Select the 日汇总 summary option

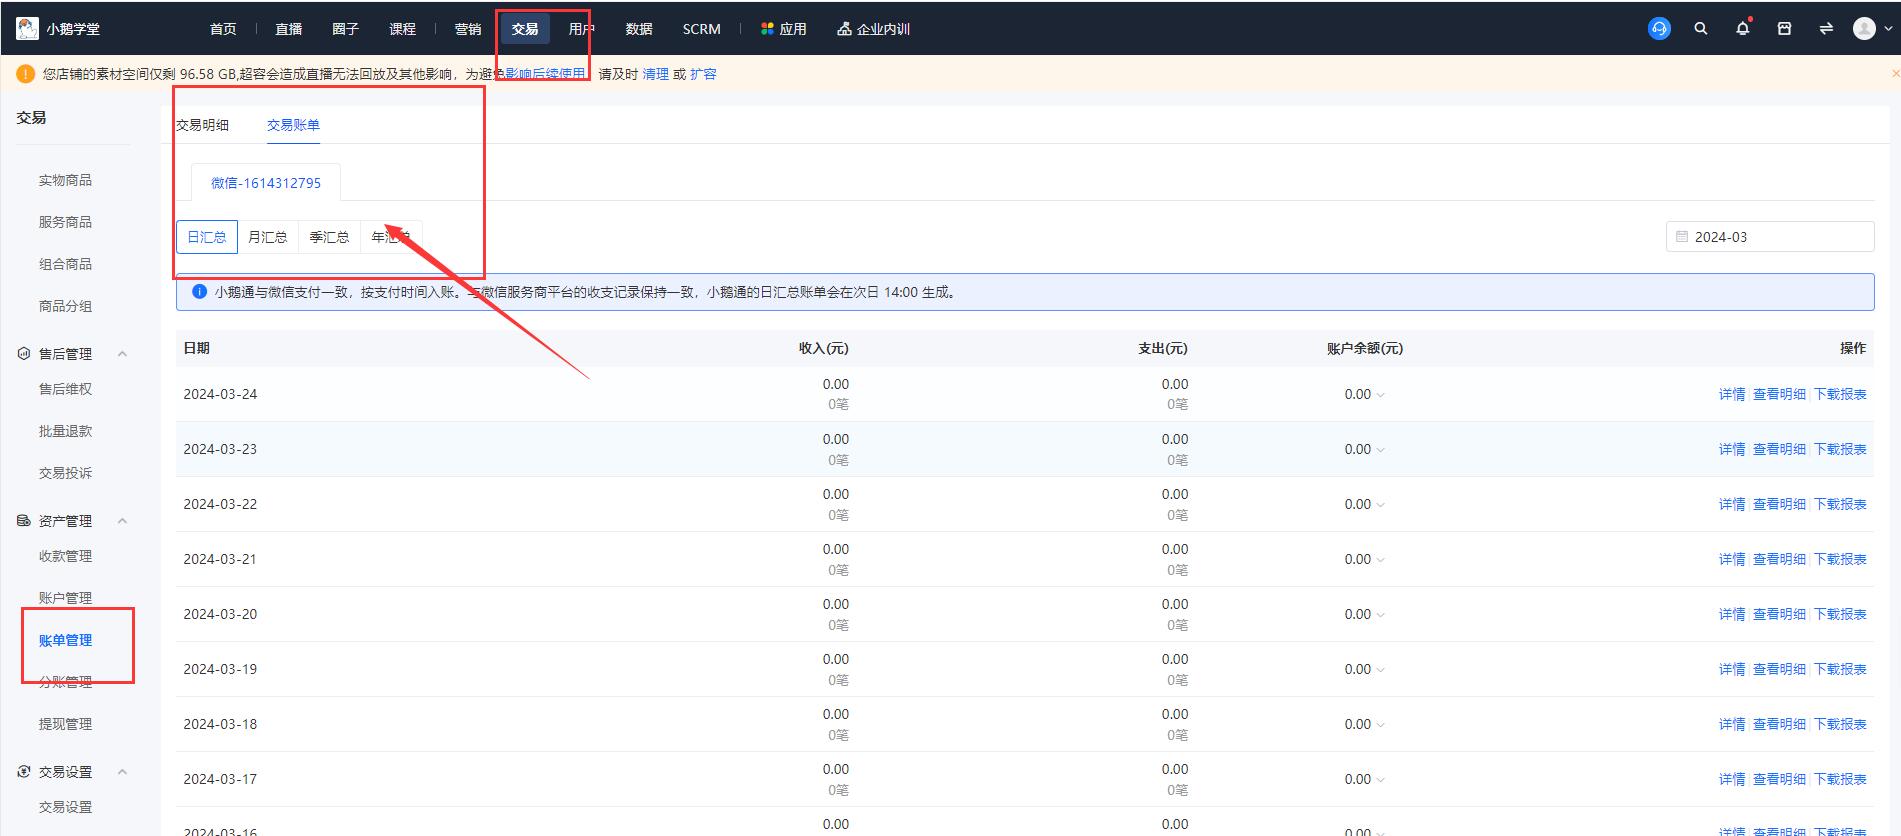pyautogui.click(x=207, y=237)
